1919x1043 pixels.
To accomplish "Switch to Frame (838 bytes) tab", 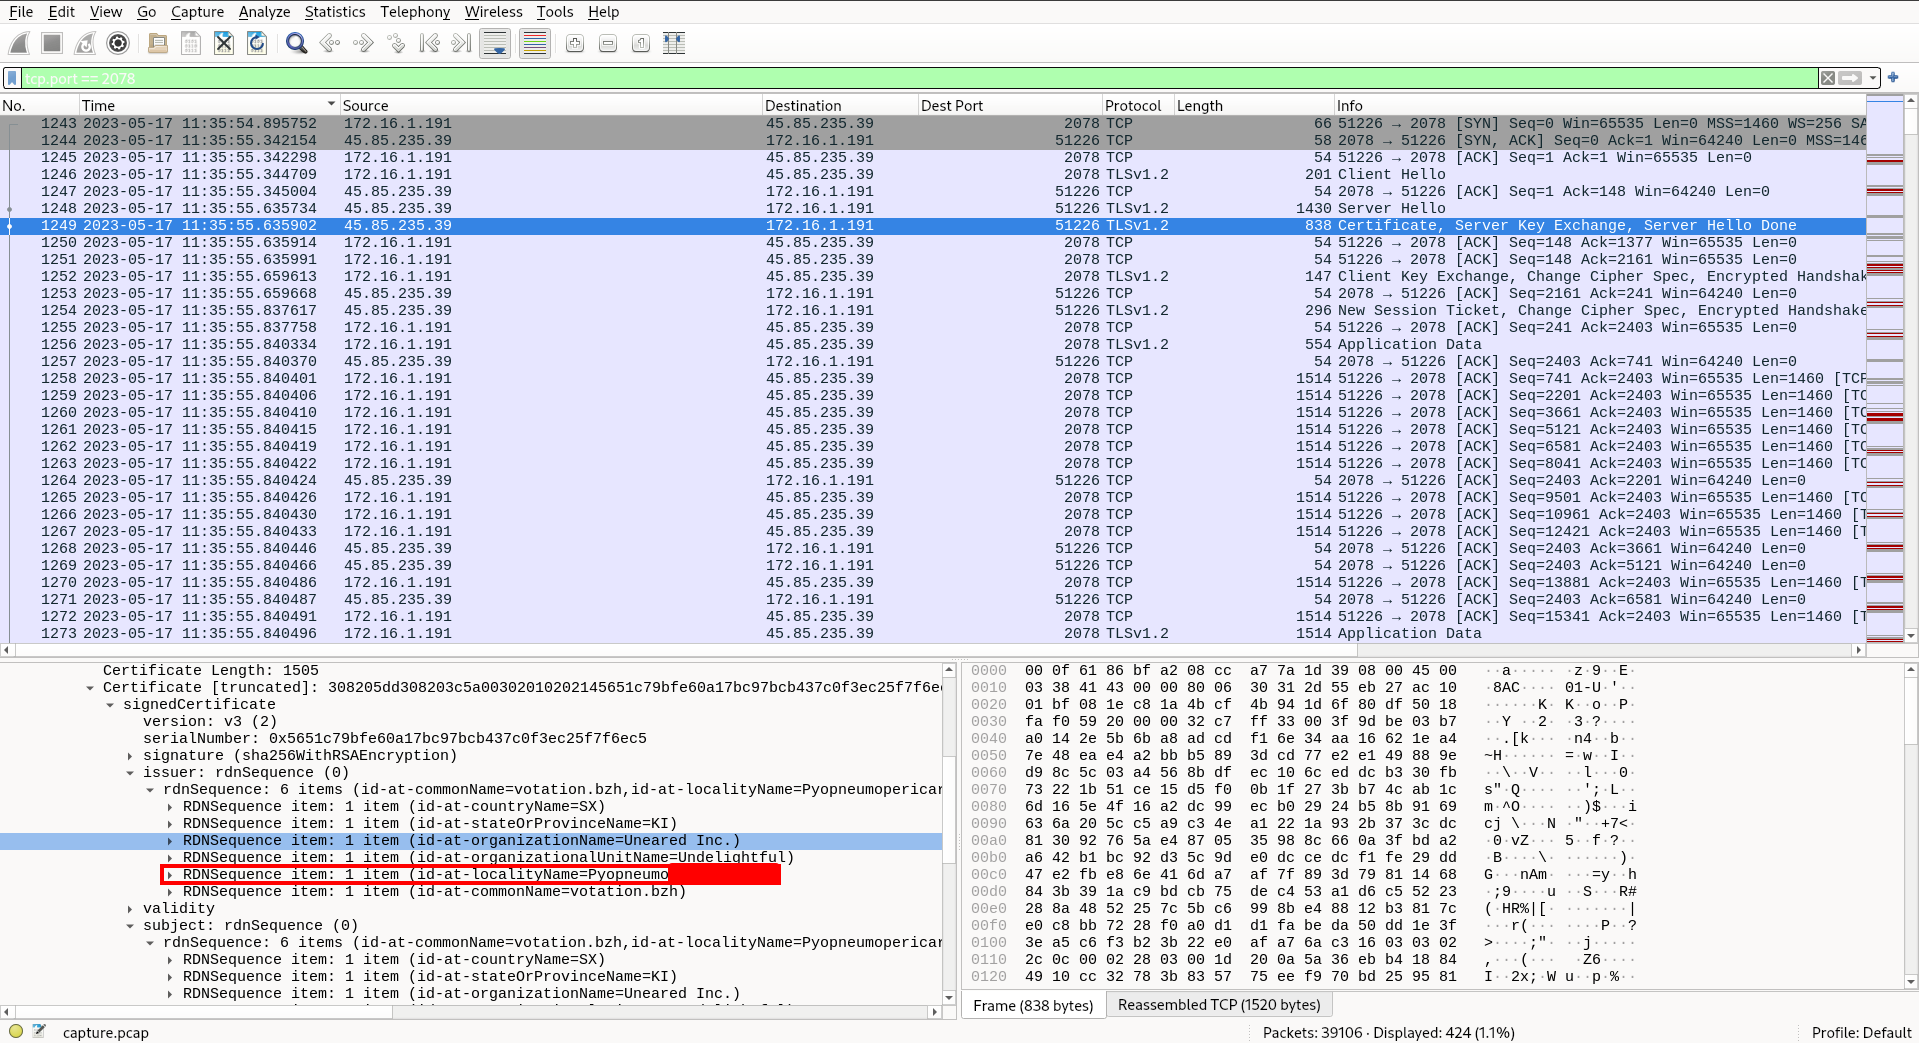I will pos(1033,1005).
